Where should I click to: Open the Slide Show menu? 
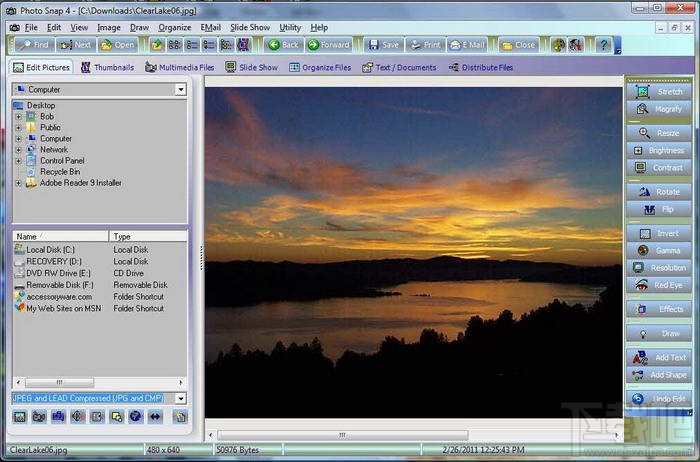click(x=250, y=28)
